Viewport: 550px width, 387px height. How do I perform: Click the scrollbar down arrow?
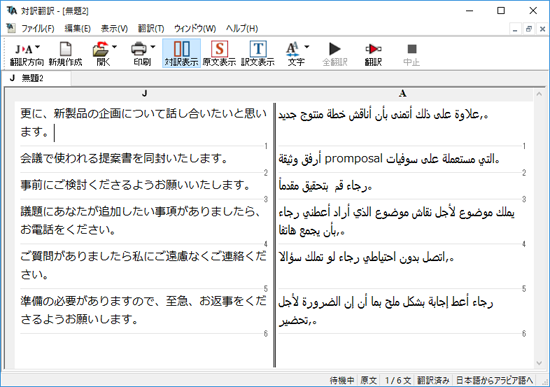(x=539, y=363)
